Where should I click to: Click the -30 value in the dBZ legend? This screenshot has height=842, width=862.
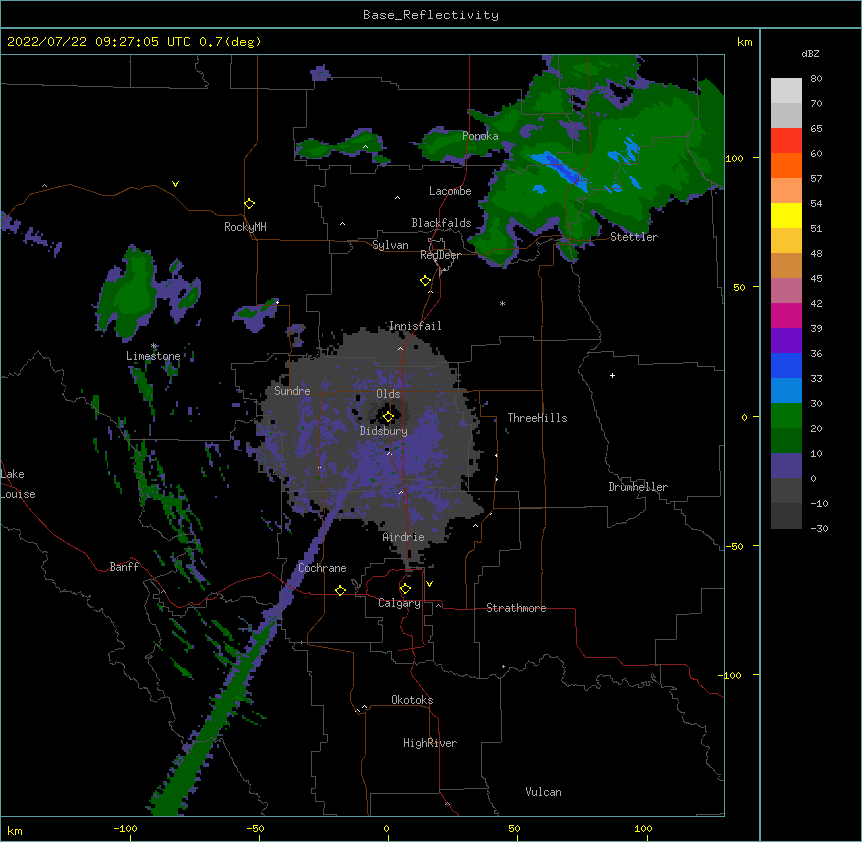point(819,528)
